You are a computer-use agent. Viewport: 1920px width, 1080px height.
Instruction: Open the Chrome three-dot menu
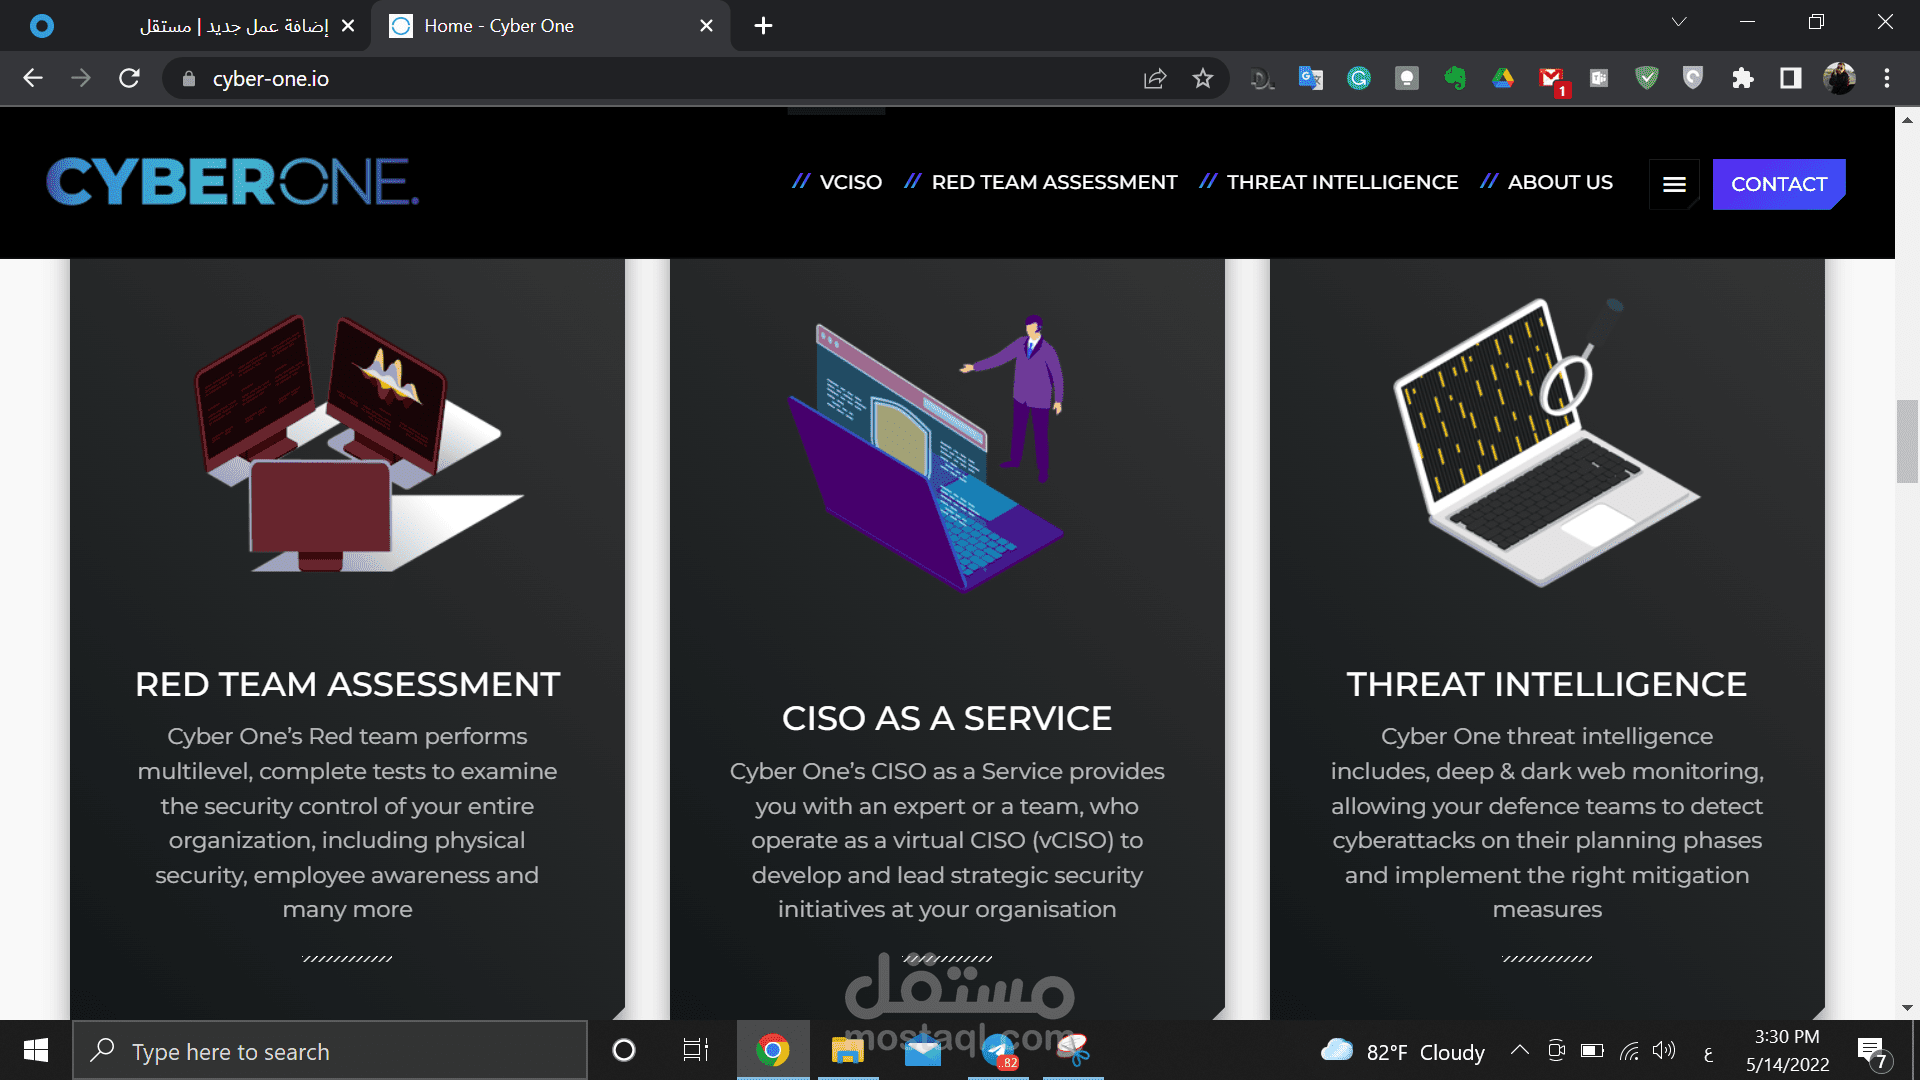(1887, 78)
